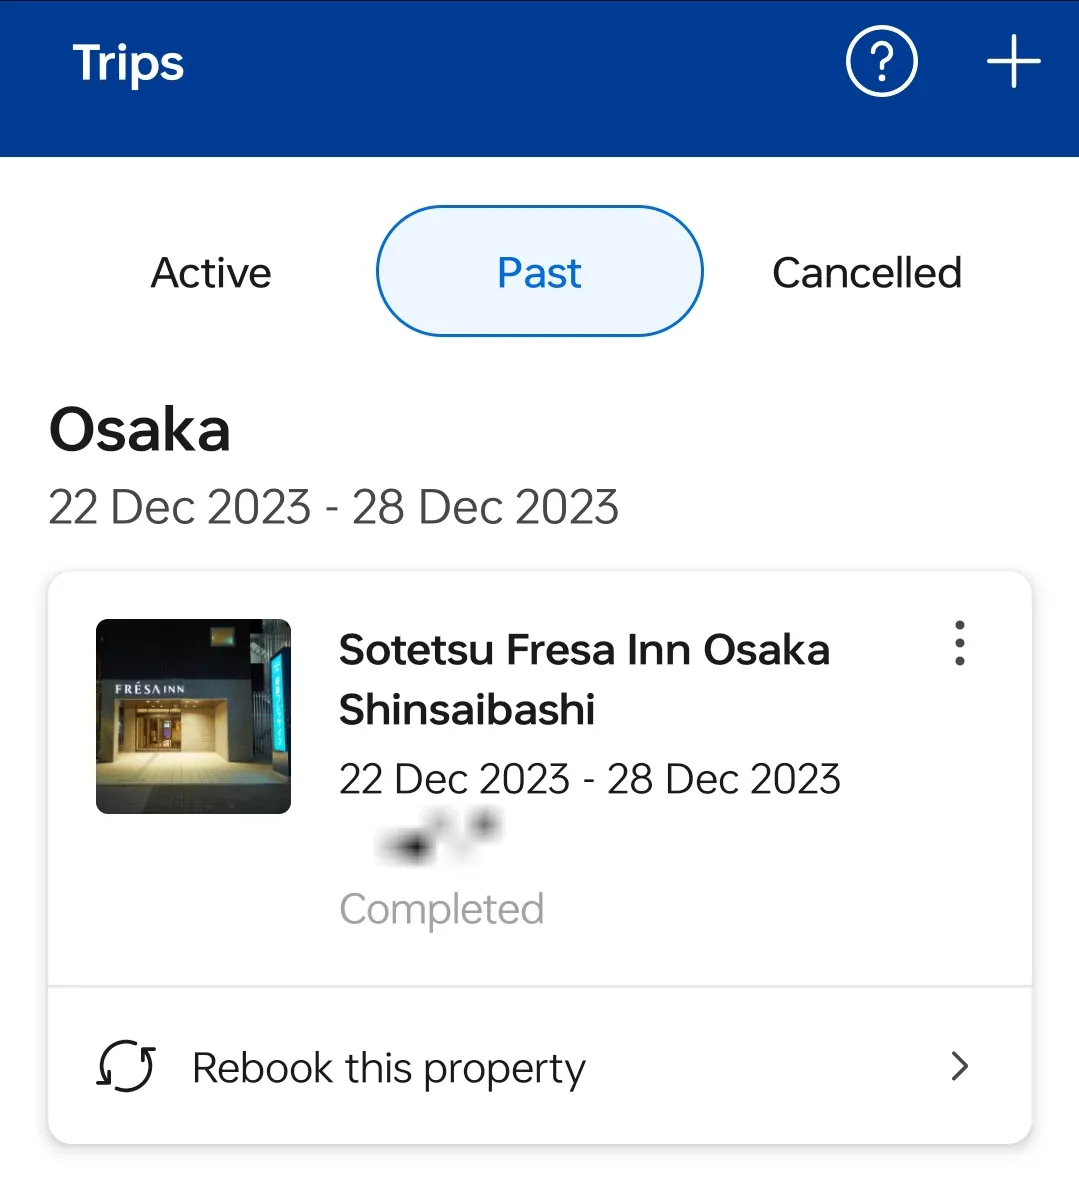Switch to the Active trips tab
1079x1201 pixels.
pyautogui.click(x=211, y=273)
